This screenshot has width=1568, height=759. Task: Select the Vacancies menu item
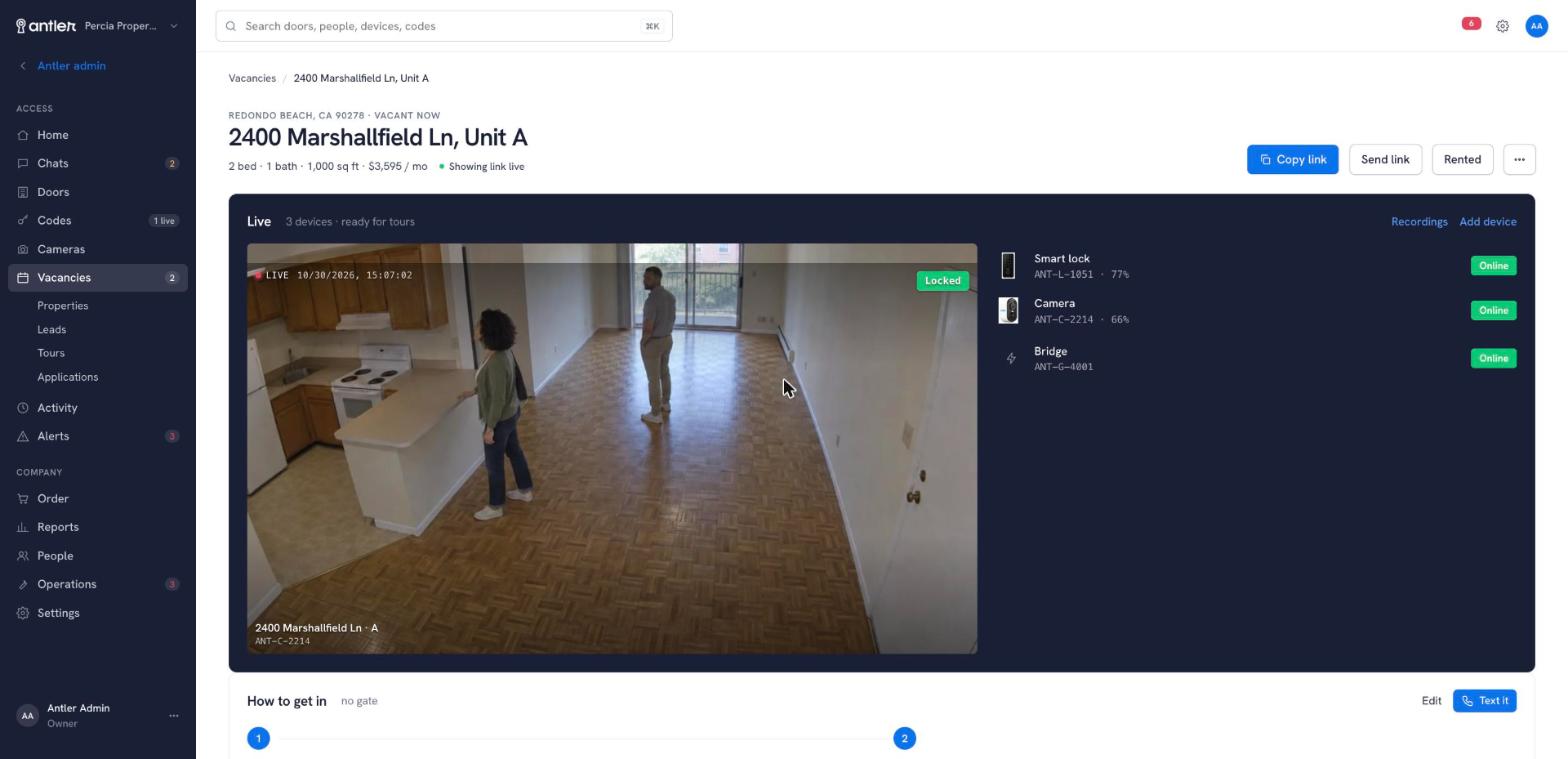pos(97,278)
